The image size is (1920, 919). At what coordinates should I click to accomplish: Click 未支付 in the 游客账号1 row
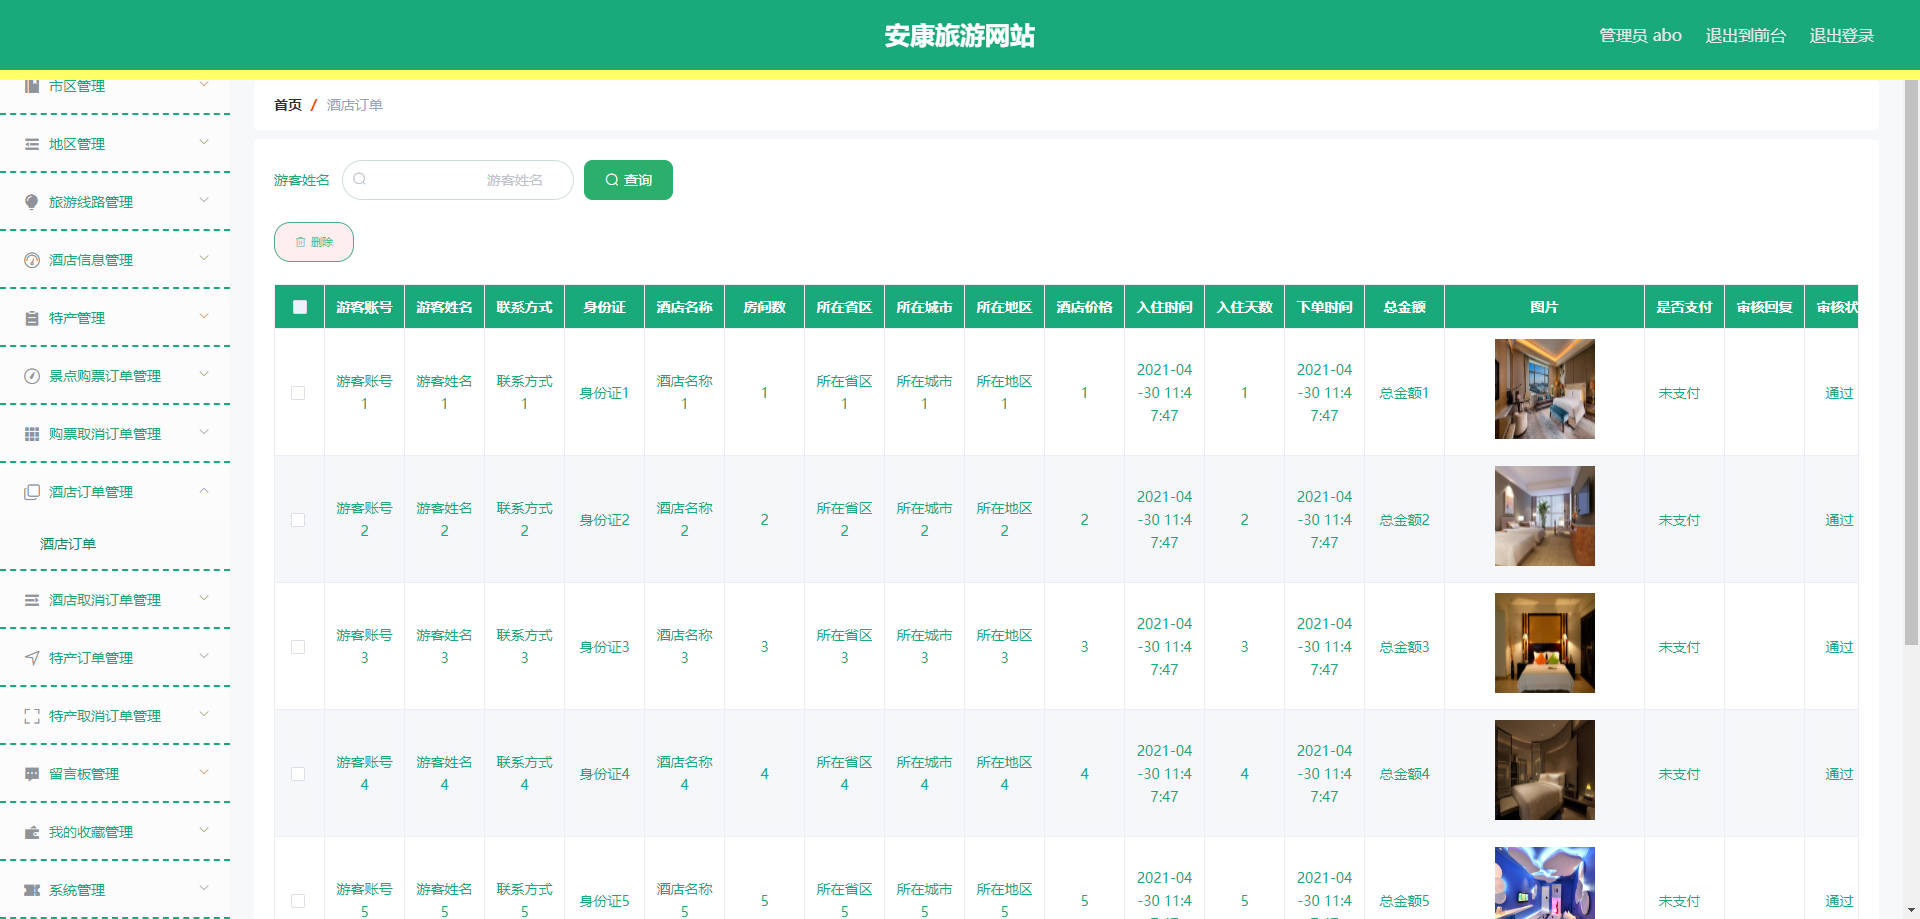point(1679,393)
